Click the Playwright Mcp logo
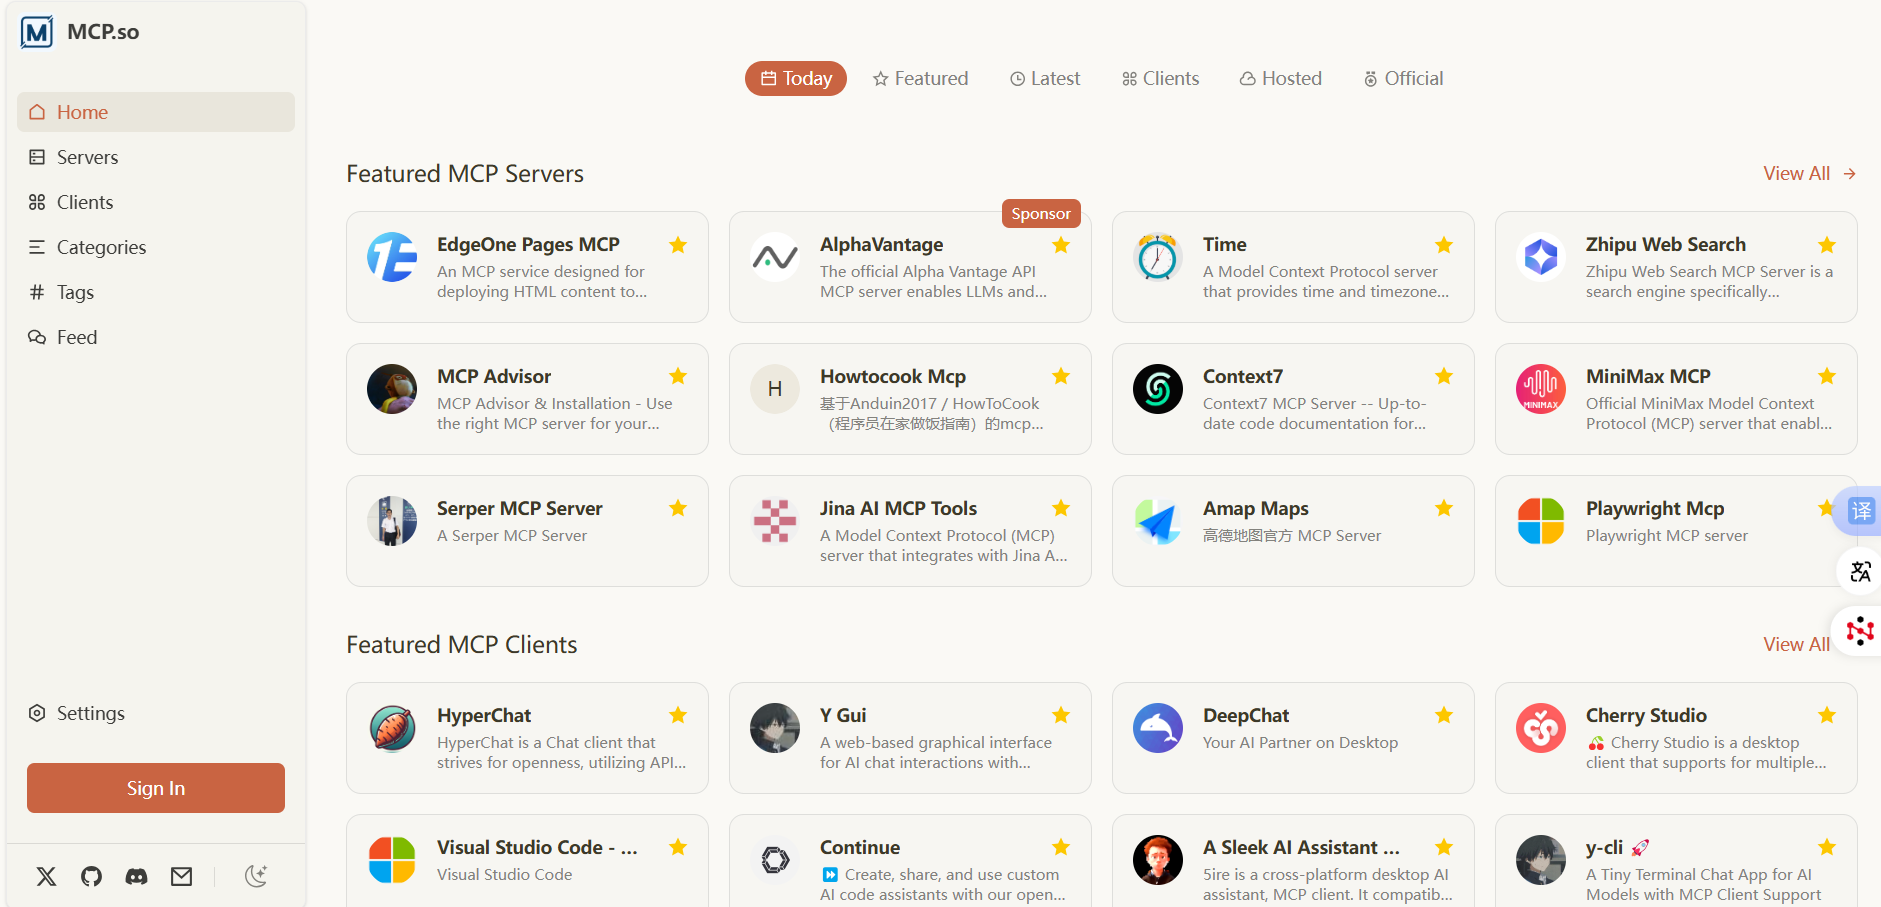The height and width of the screenshot is (907, 1881). point(1541,521)
